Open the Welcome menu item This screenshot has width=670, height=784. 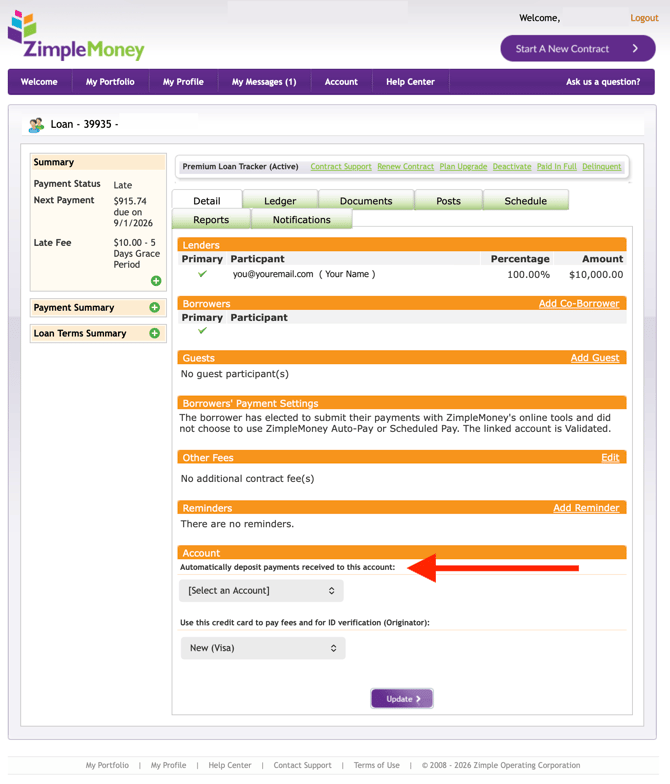coord(39,82)
